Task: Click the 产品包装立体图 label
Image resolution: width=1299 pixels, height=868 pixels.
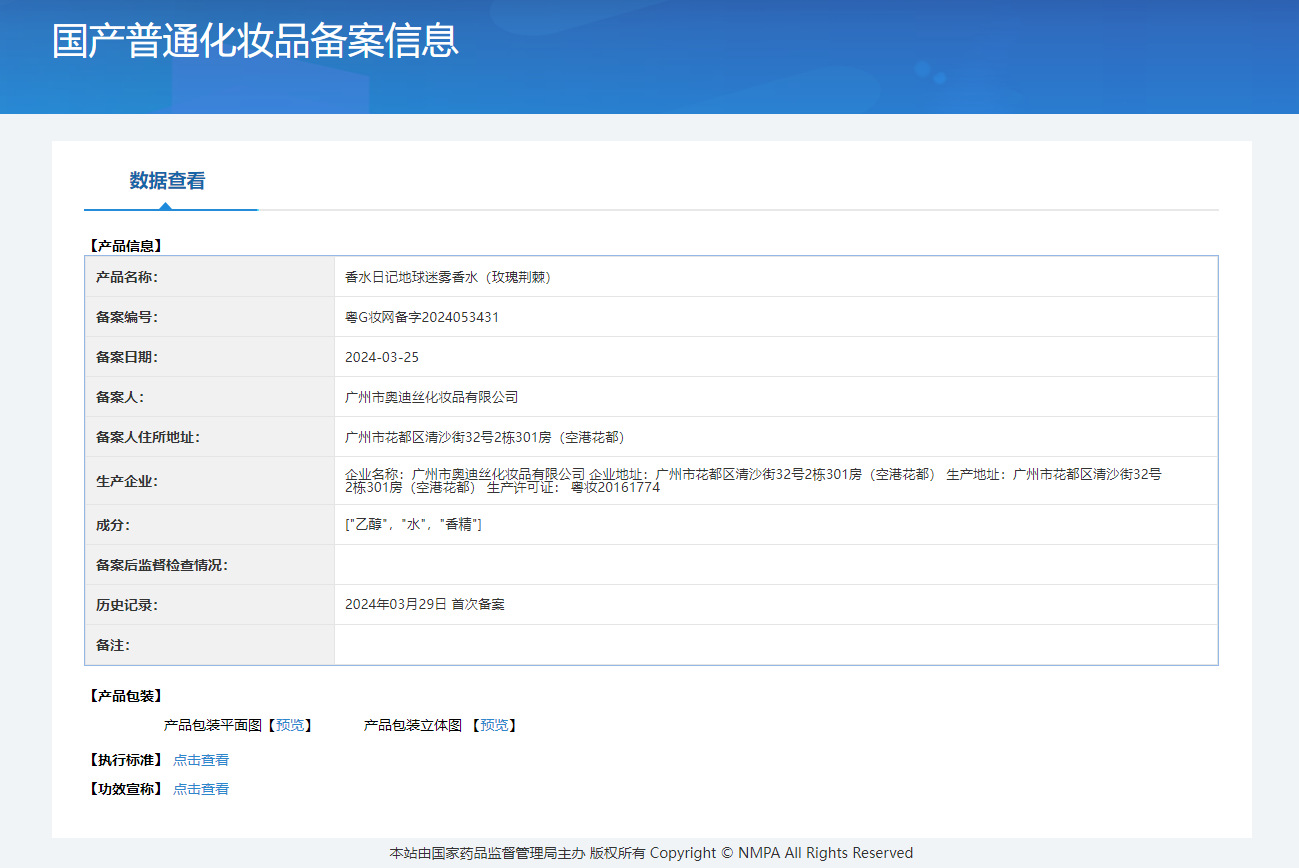Action: tap(413, 725)
